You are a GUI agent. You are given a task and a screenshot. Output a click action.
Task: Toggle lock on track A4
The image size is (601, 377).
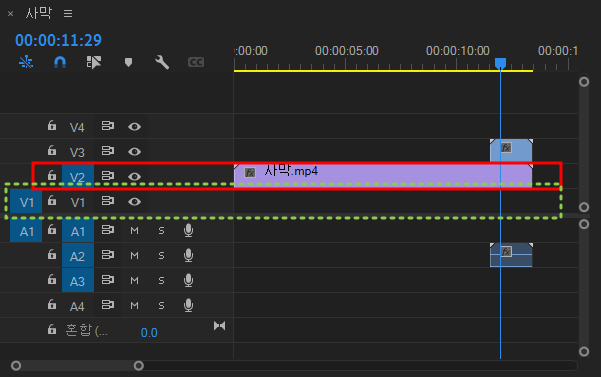click(x=52, y=305)
